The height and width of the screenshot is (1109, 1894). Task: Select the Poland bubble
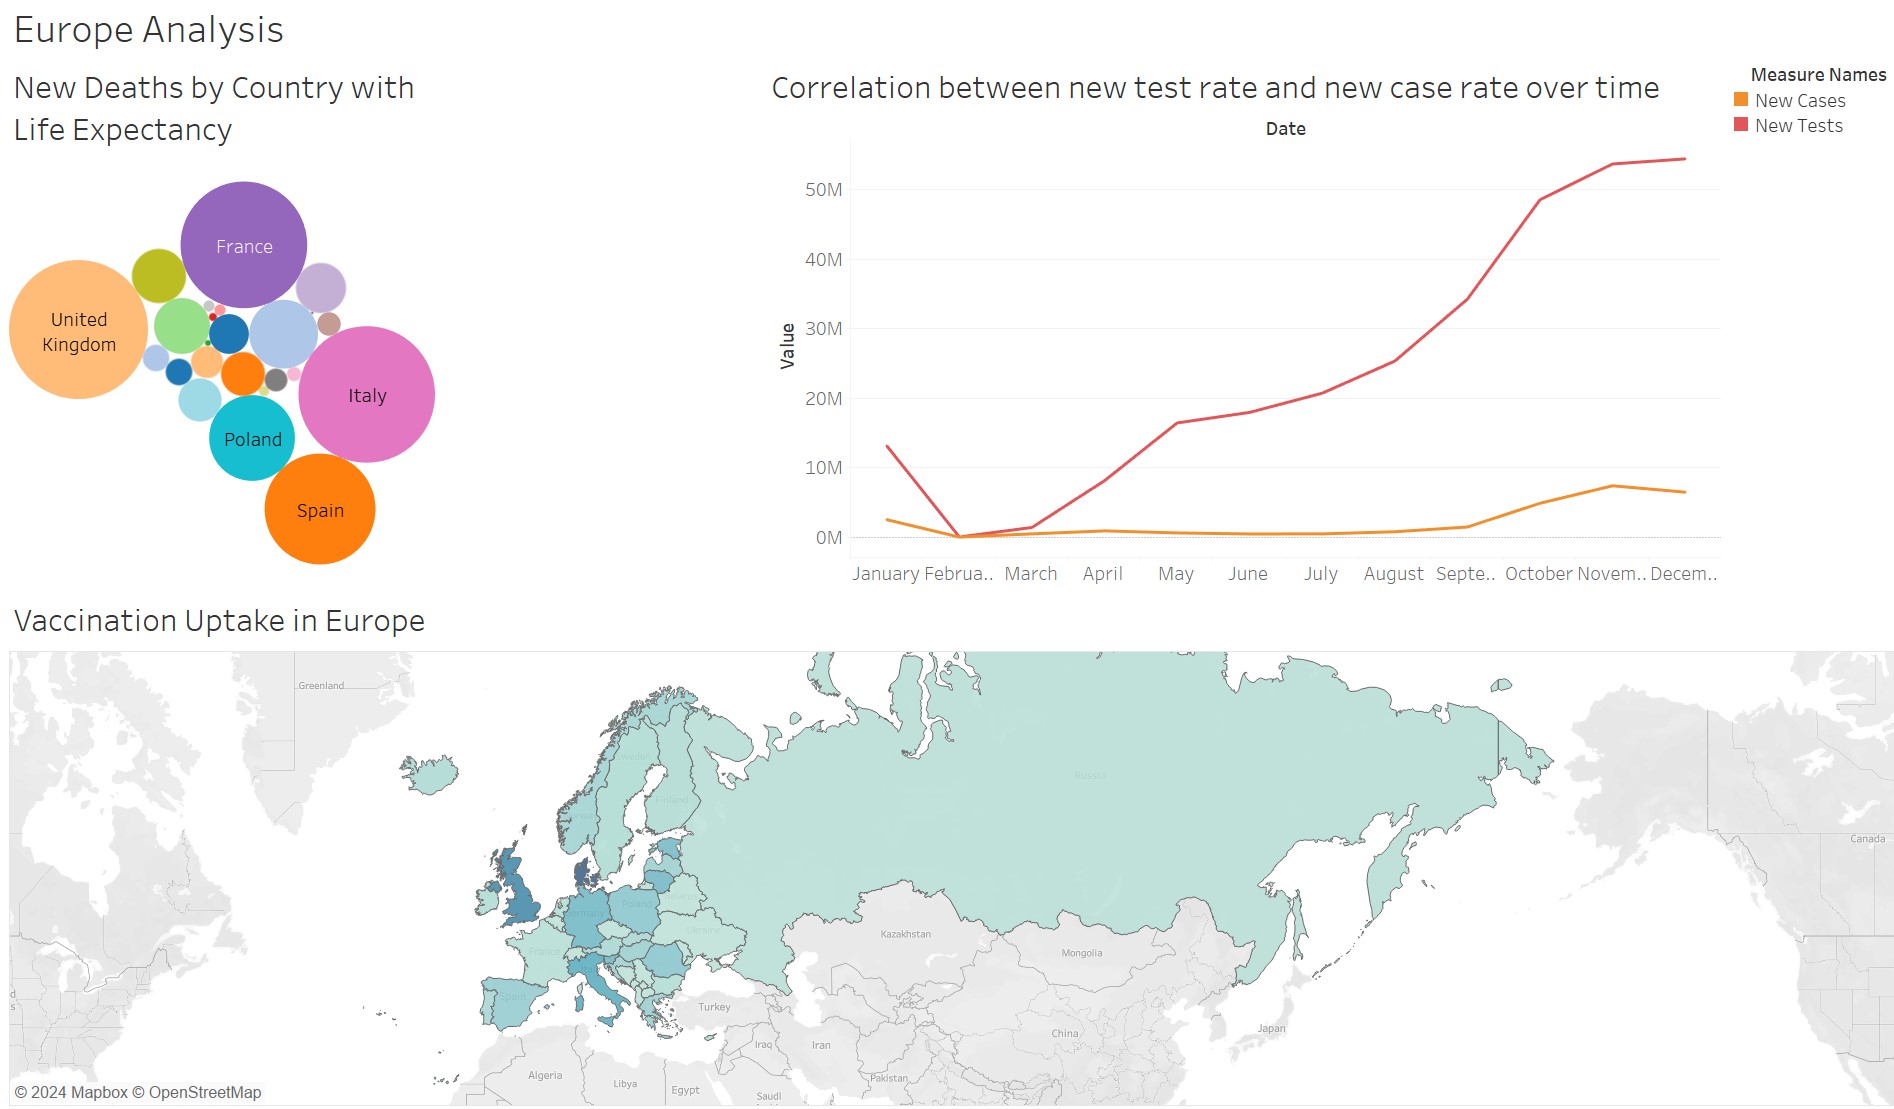click(x=252, y=439)
